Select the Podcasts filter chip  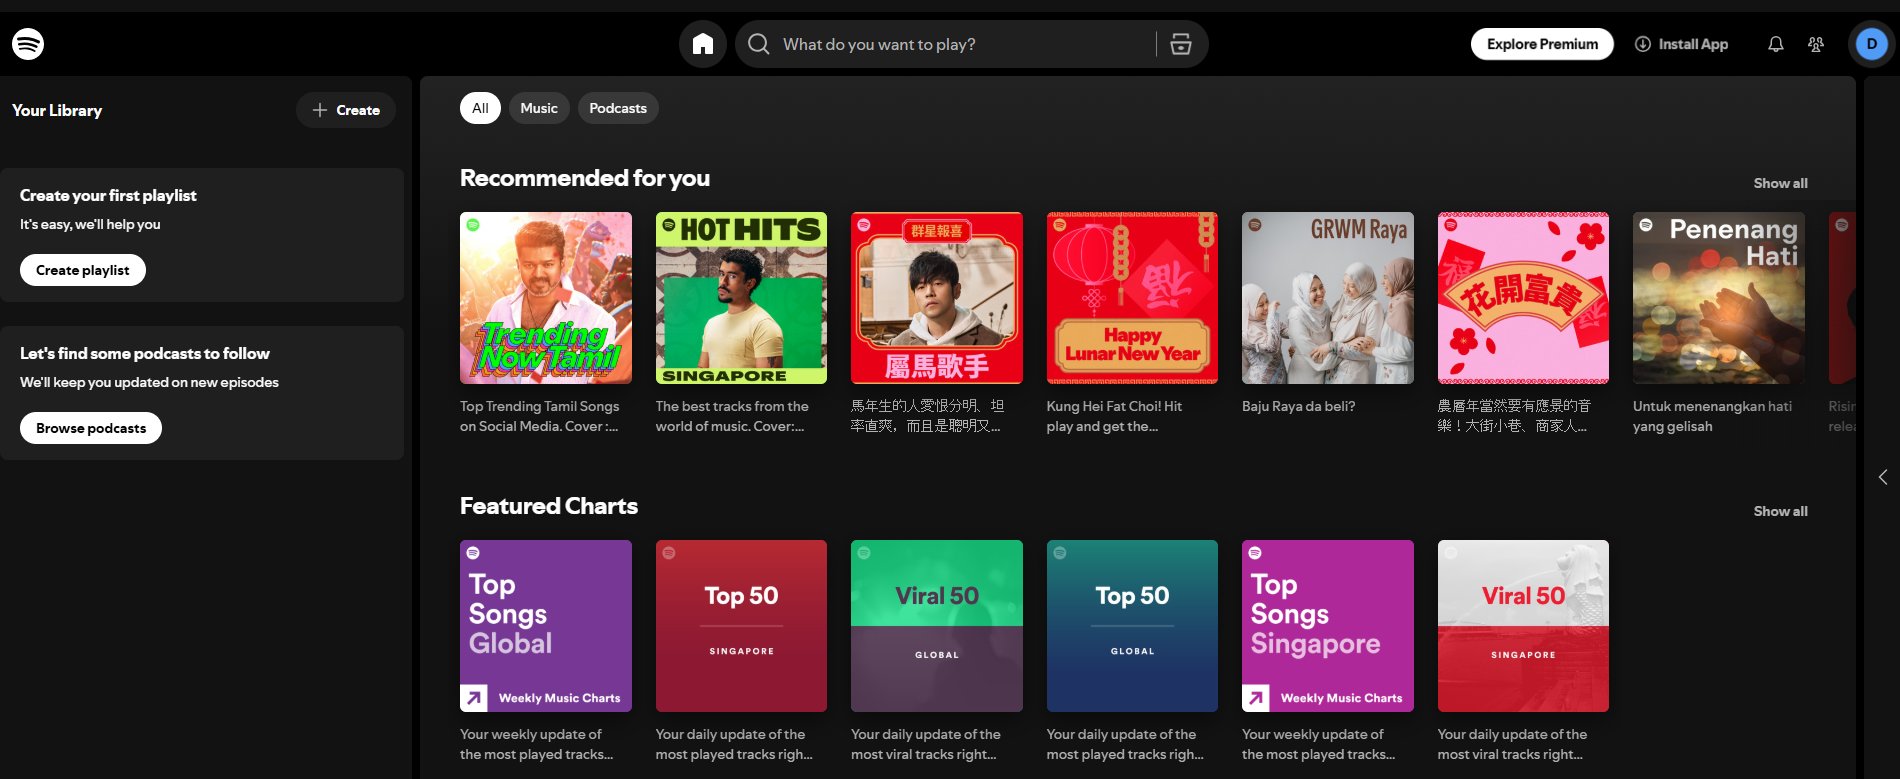pyautogui.click(x=618, y=108)
